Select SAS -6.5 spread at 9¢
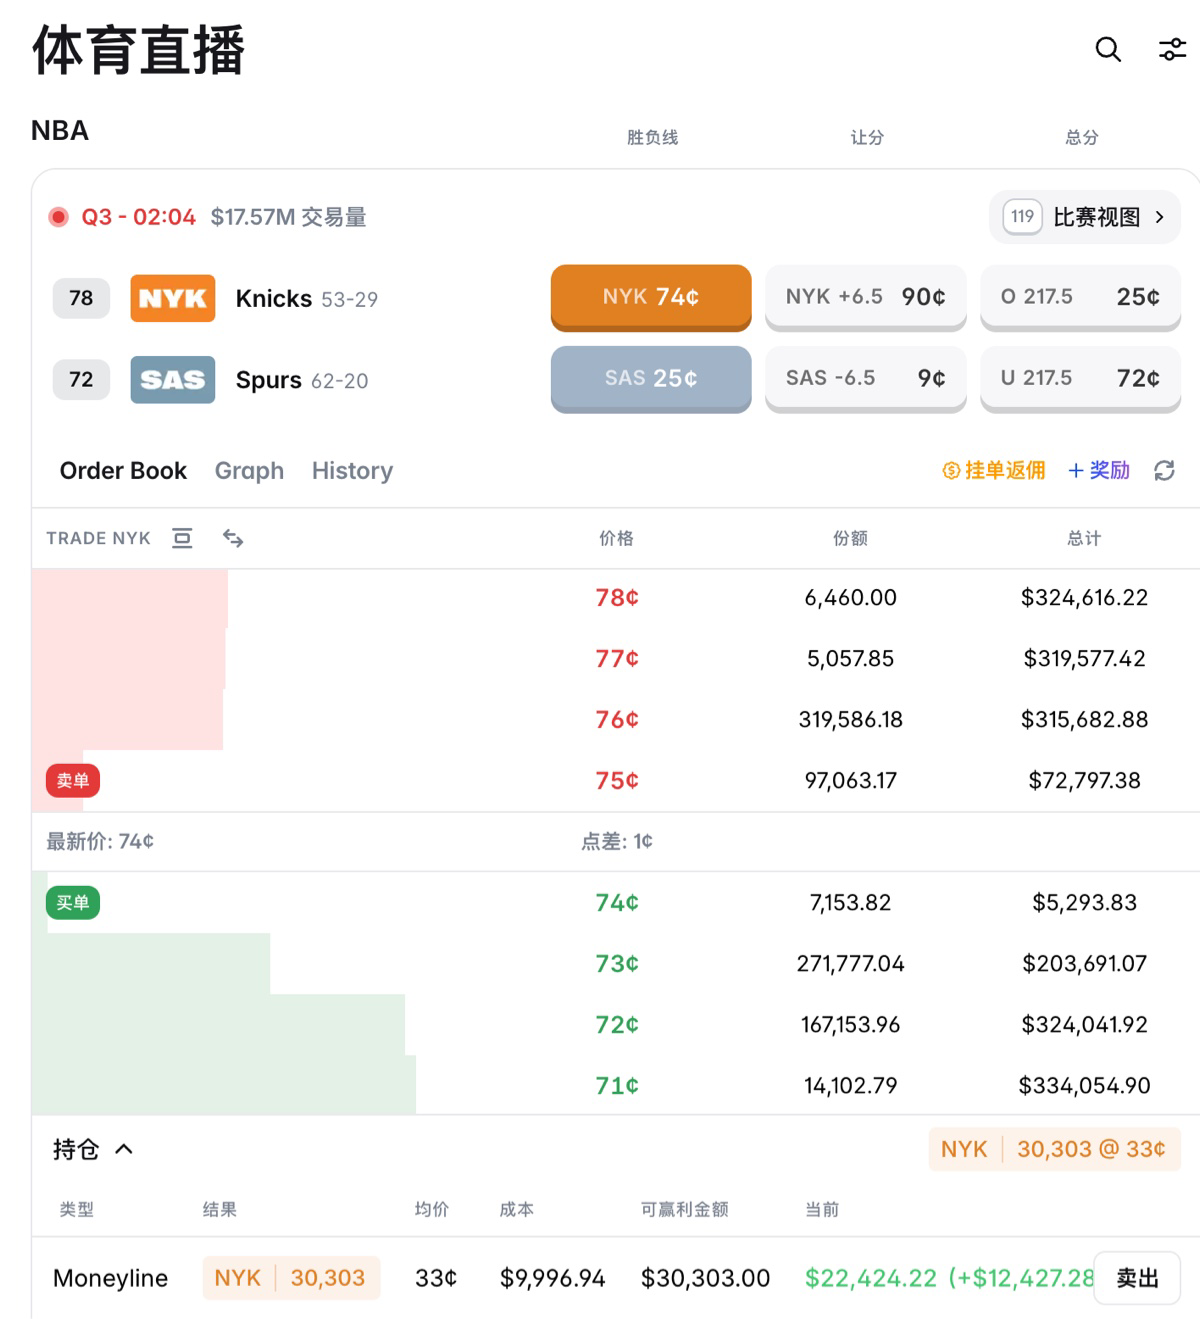1200x1319 pixels. (866, 378)
